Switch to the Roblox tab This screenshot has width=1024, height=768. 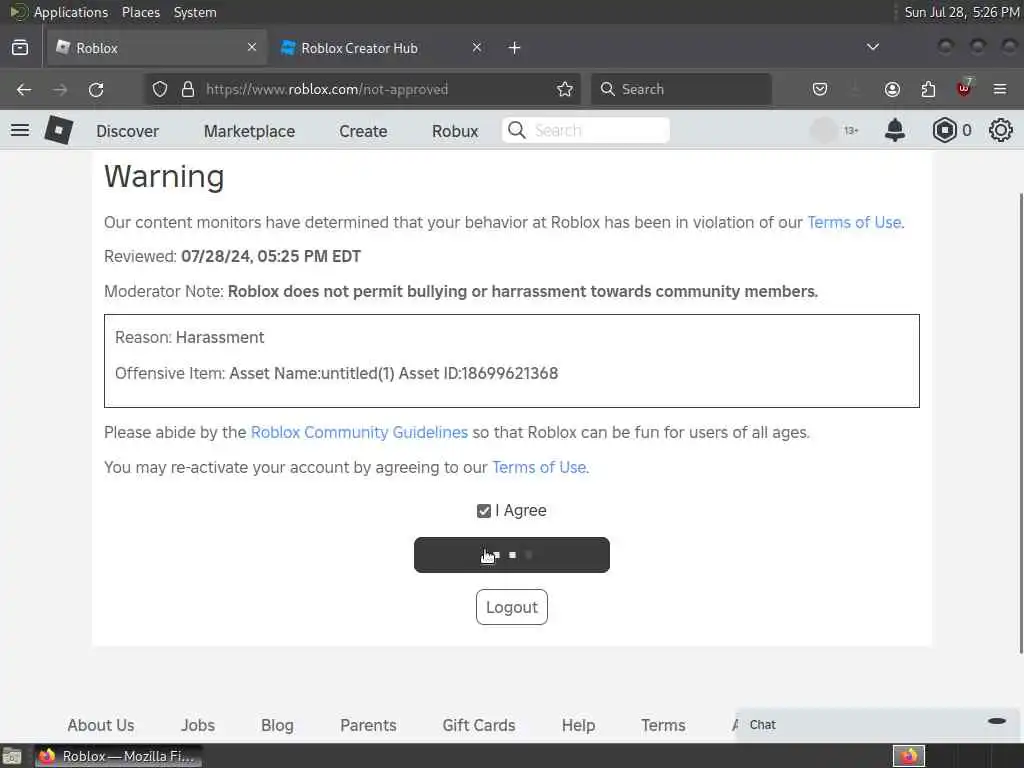pyautogui.click(x=155, y=48)
